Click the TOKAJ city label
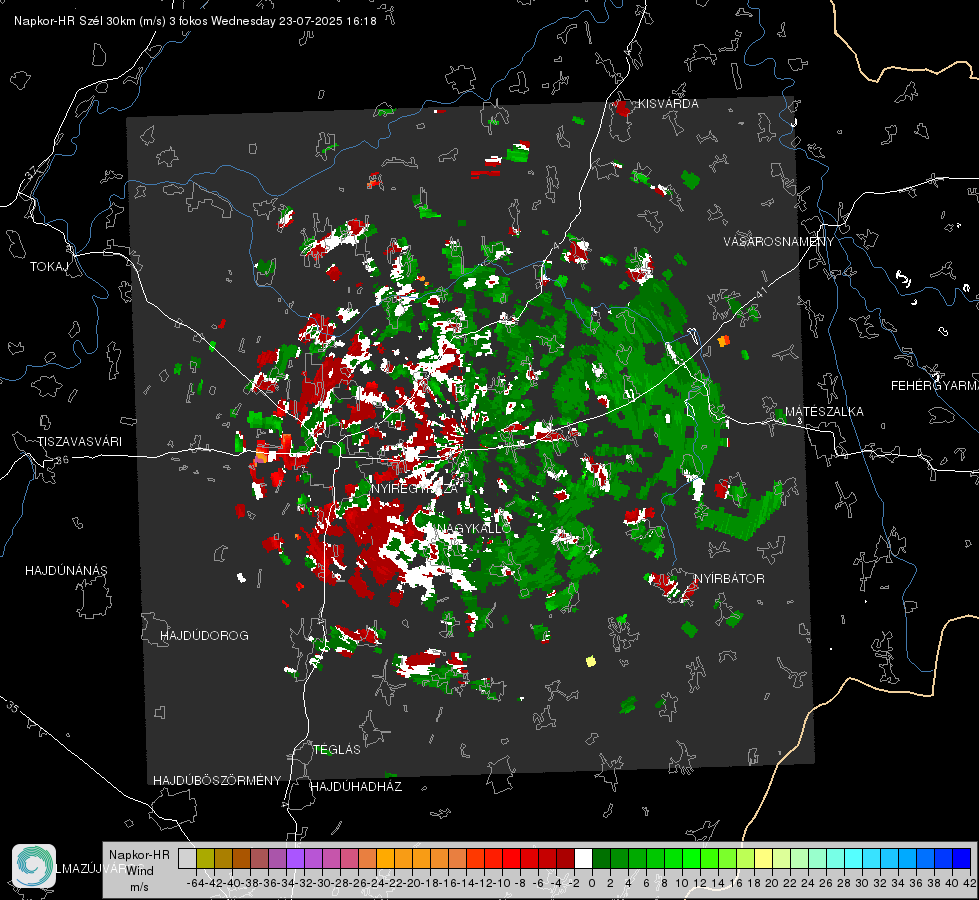The image size is (979, 900). pyautogui.click(x=49, y=267)
